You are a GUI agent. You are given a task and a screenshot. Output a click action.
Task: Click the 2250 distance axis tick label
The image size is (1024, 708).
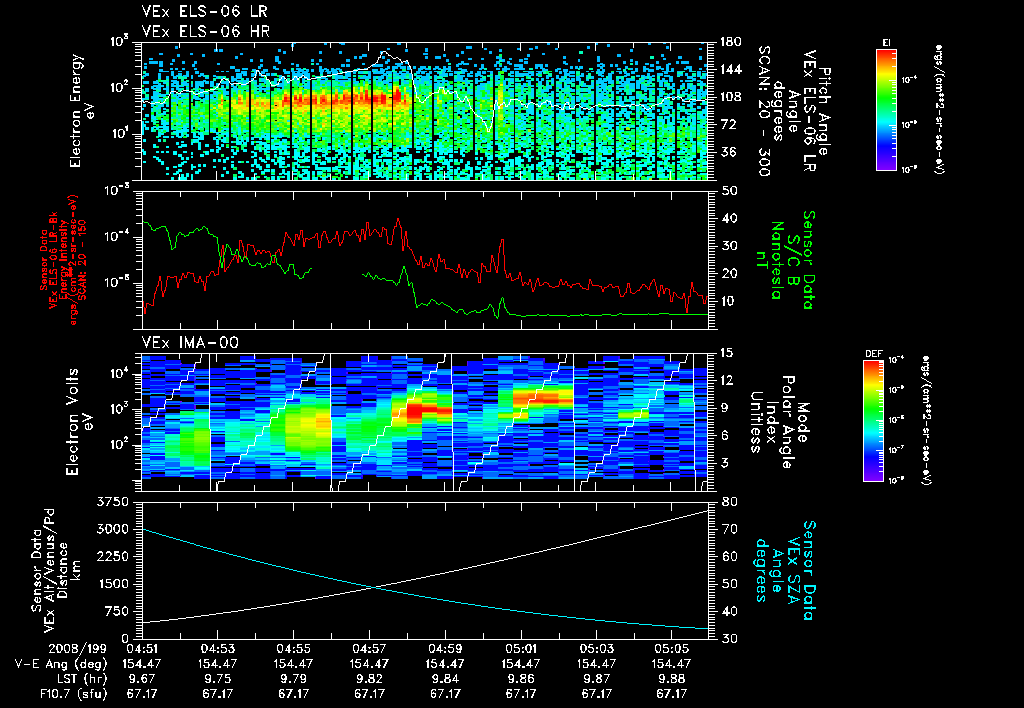[x=112, y=556]
